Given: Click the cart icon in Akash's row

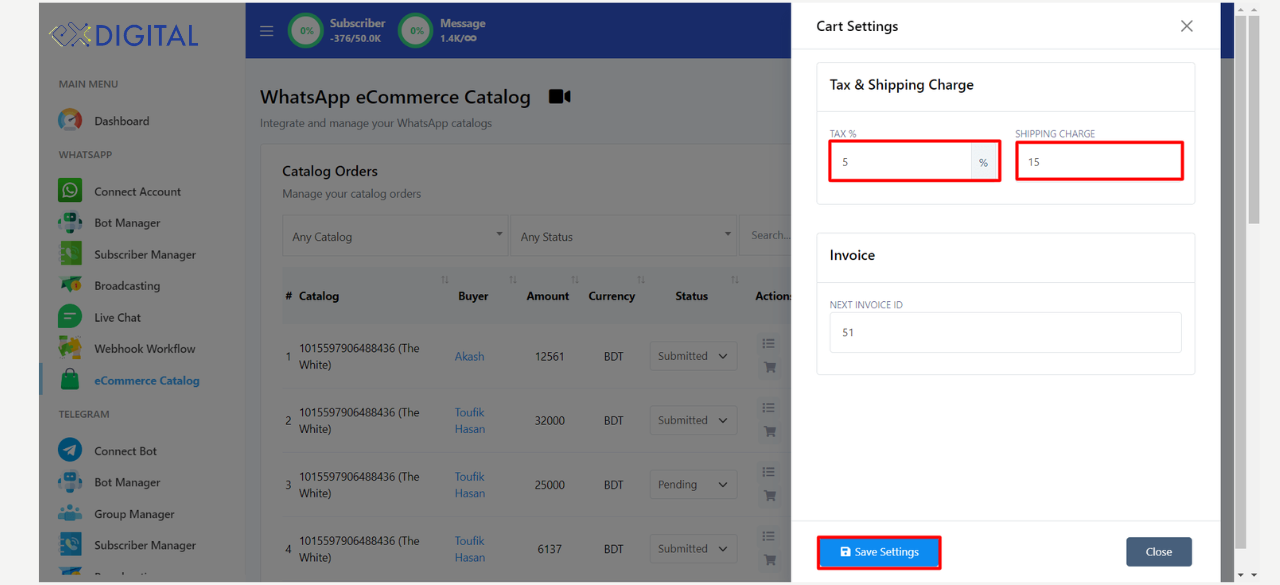Looking at the screenshot, I should tap(769, 367).
